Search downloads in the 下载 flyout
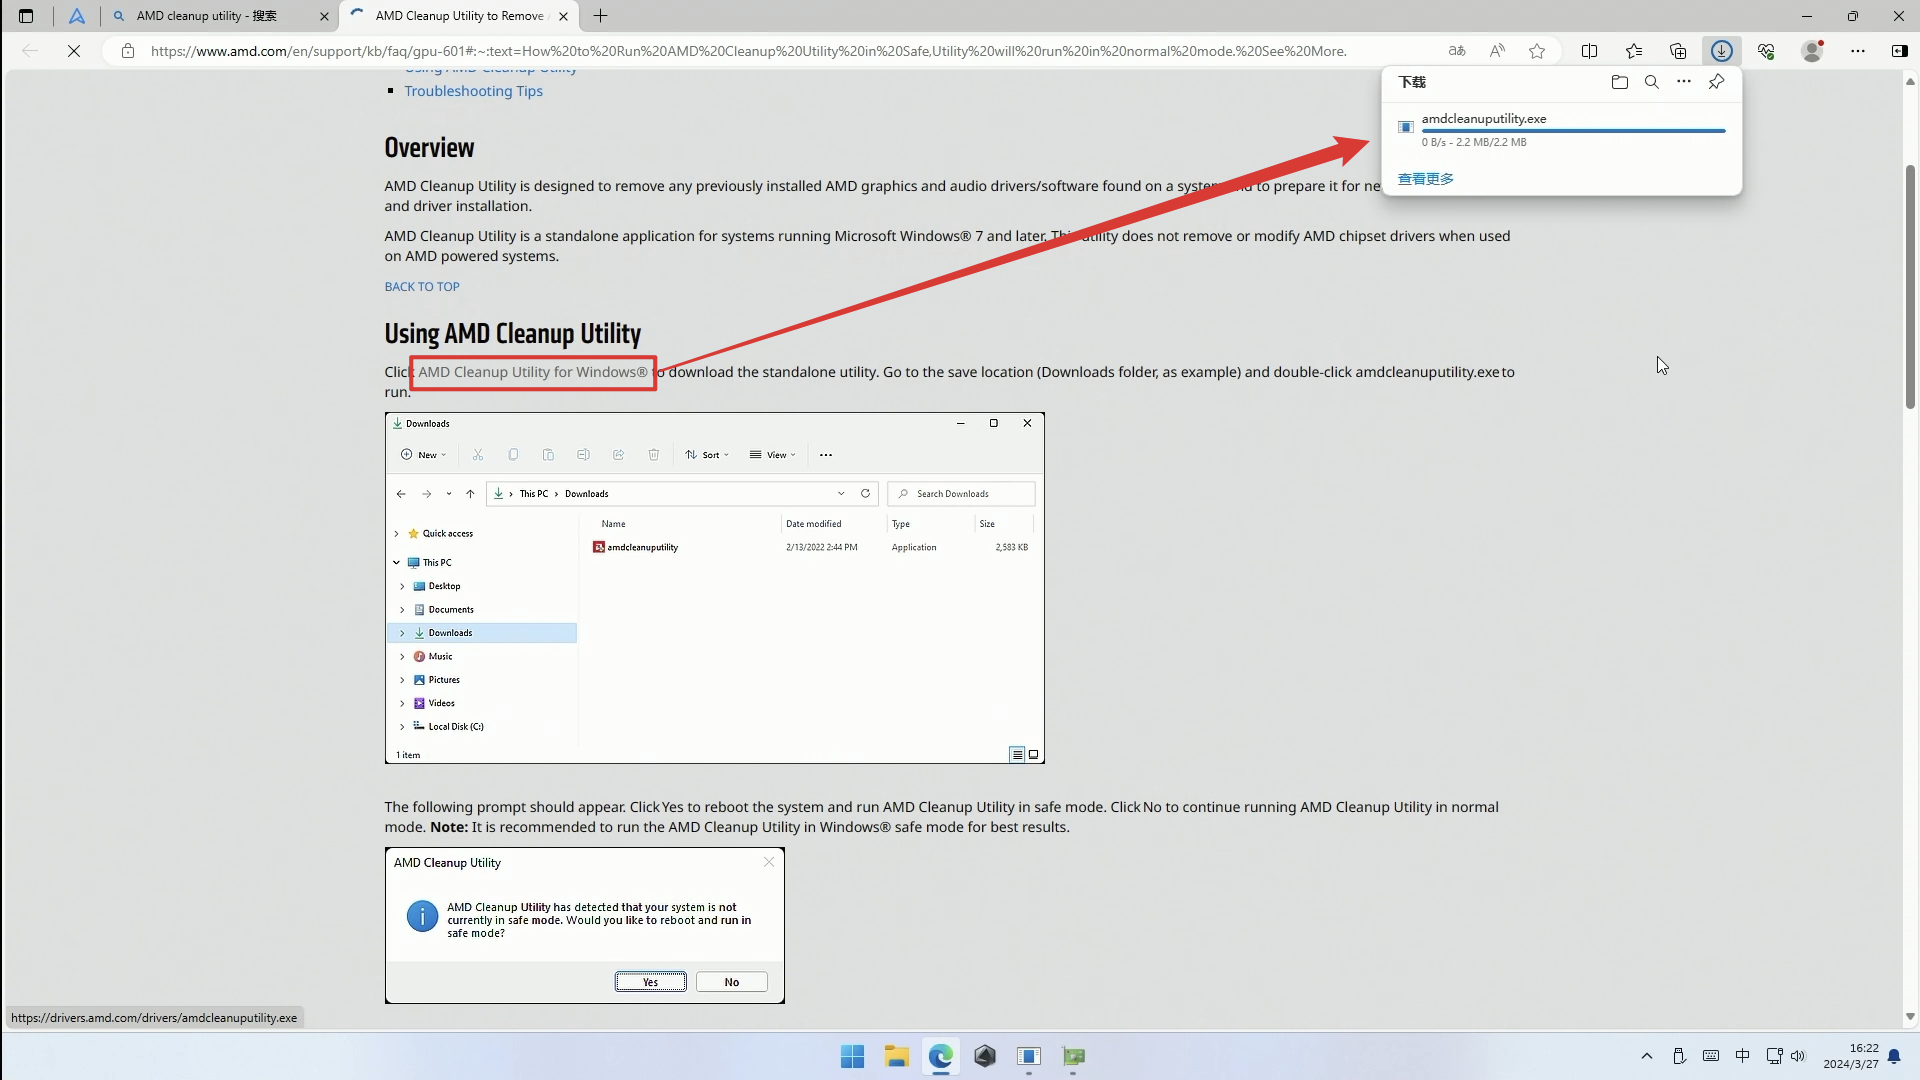The image size is (1920, 1080). point(1652,82)
